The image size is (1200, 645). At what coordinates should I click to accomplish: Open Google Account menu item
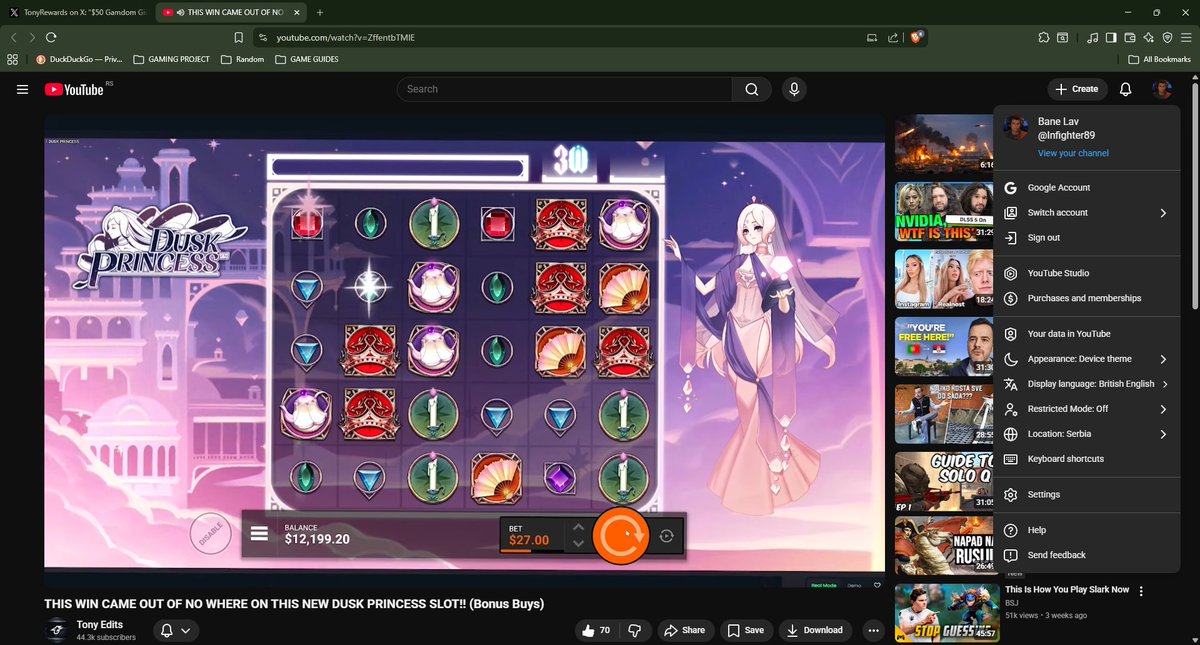click(1087, 188)
